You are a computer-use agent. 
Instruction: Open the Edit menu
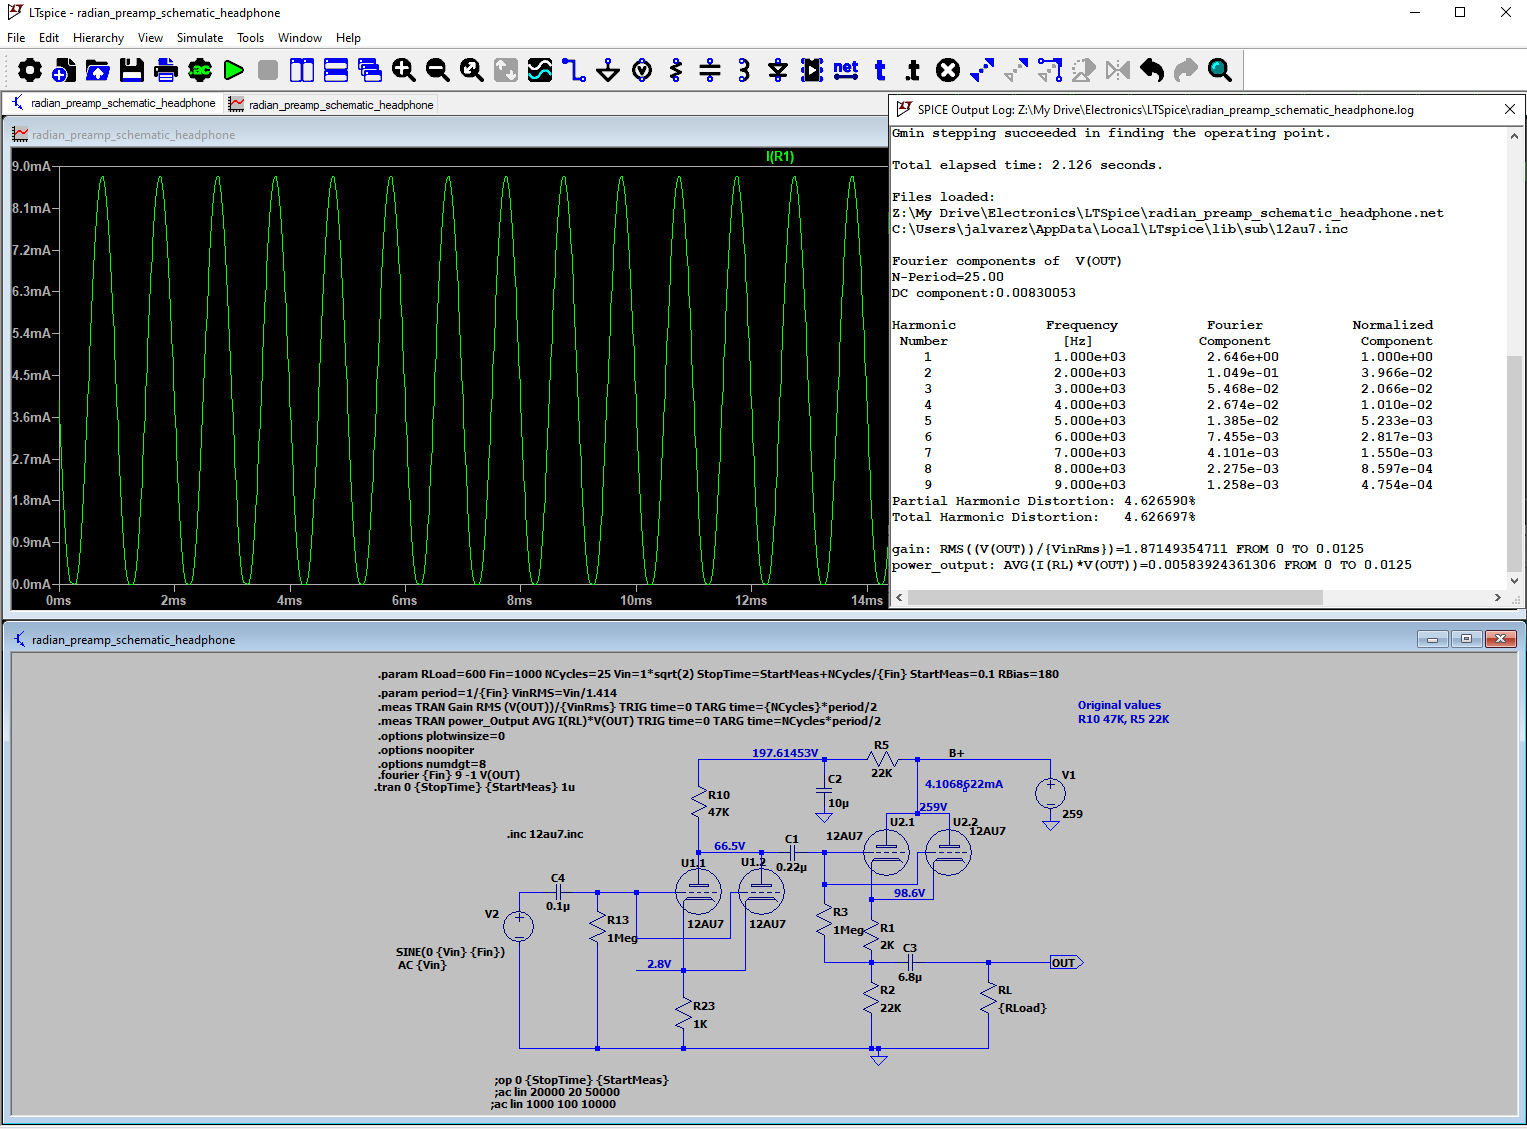[x=49, y=38]
